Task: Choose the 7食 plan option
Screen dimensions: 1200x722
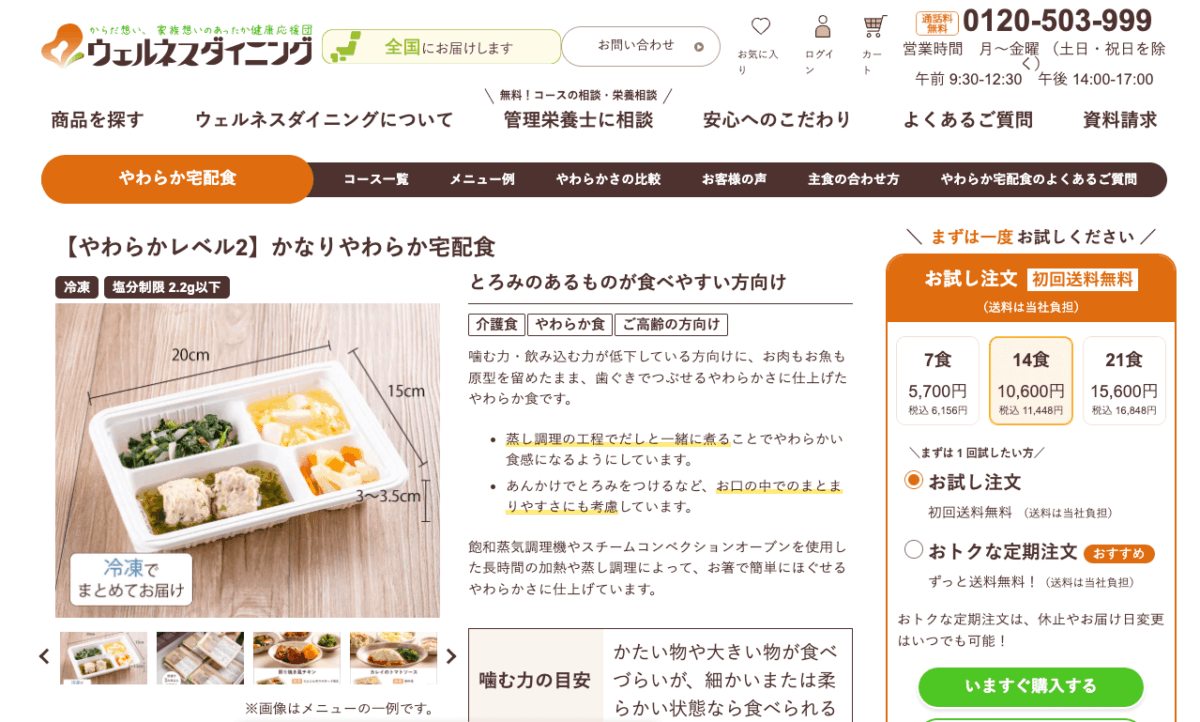Action: (937, 381)
